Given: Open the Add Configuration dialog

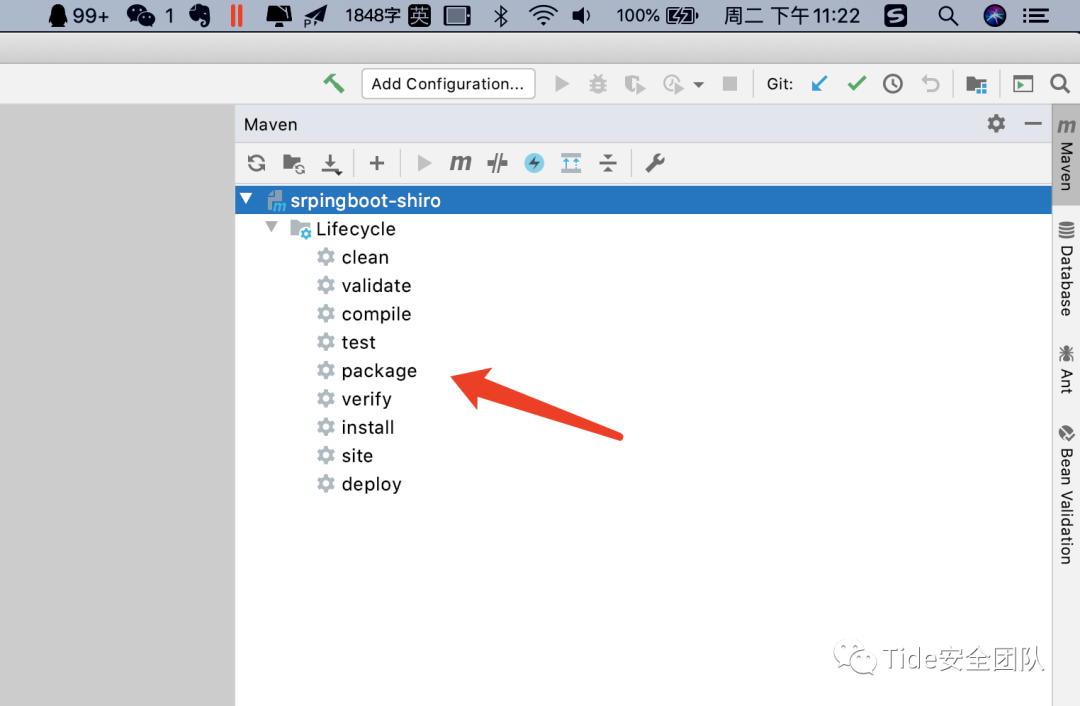Looking at the screenshot, I should 448,84.
